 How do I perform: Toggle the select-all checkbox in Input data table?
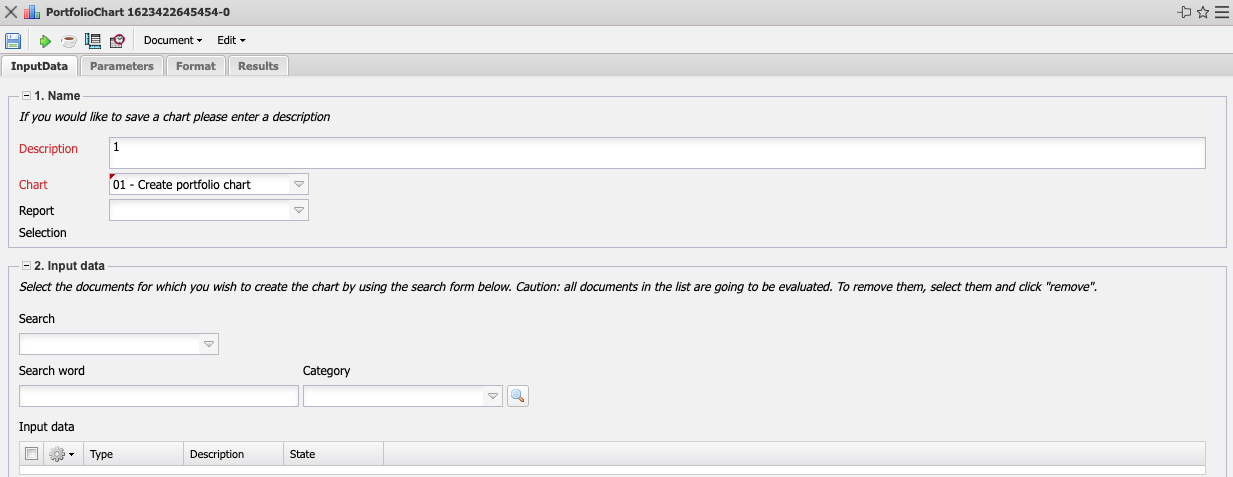(x=31, y=454)
